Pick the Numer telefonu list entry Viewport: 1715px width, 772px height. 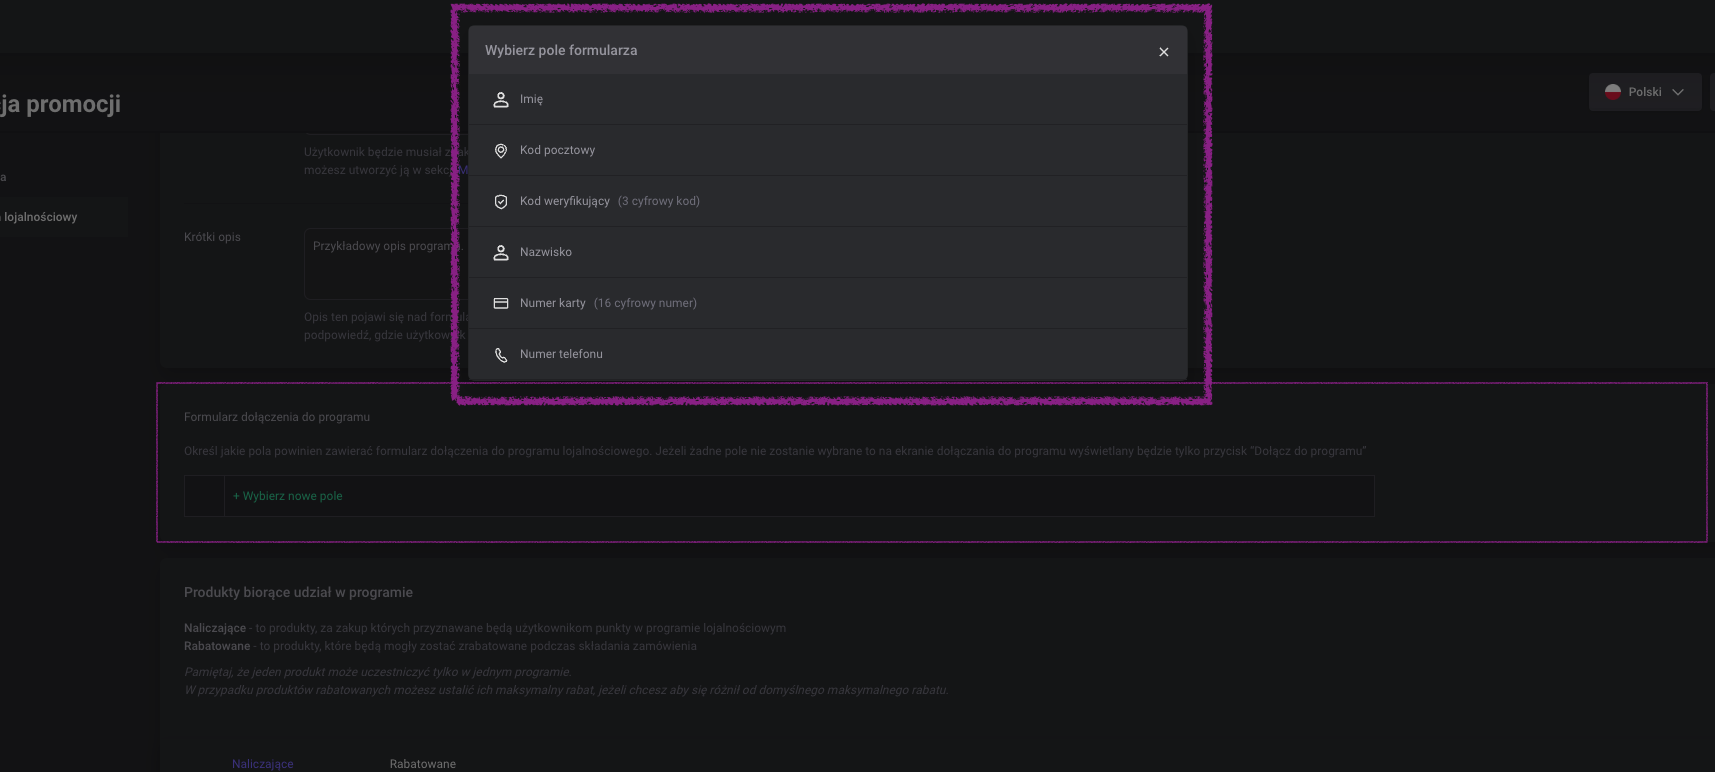[x=561, y=355]
